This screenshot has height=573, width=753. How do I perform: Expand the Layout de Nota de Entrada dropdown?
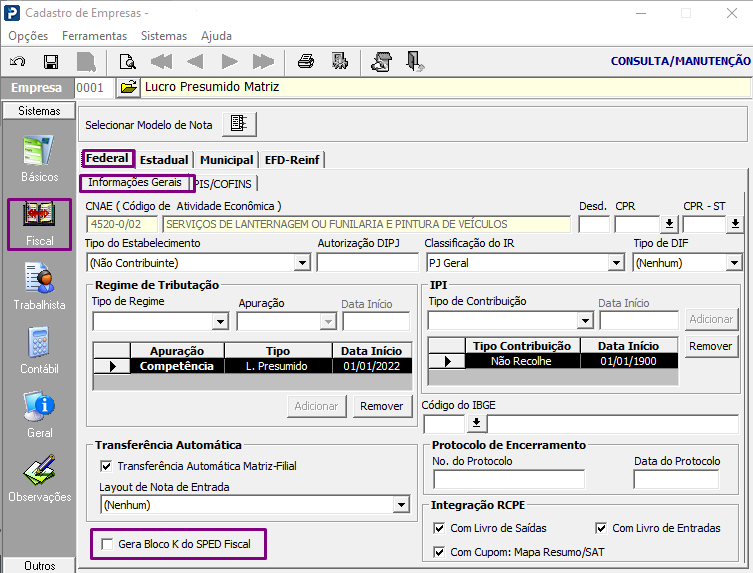pyautogui.click(x=401, y=505)
